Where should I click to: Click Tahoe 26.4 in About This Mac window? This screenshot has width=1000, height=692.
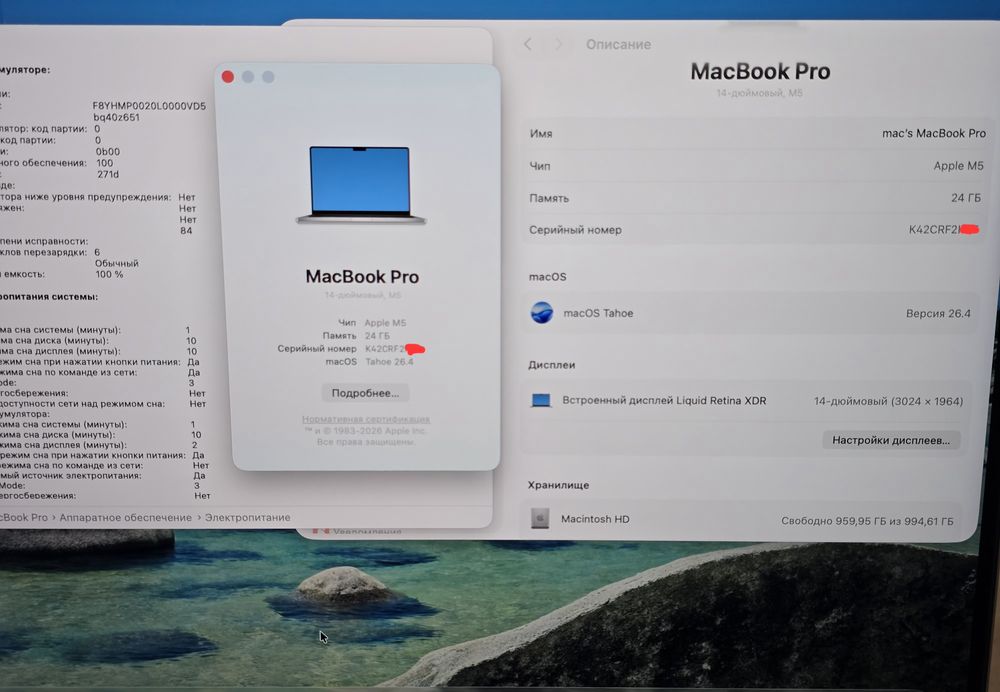[x=389, y=362]
